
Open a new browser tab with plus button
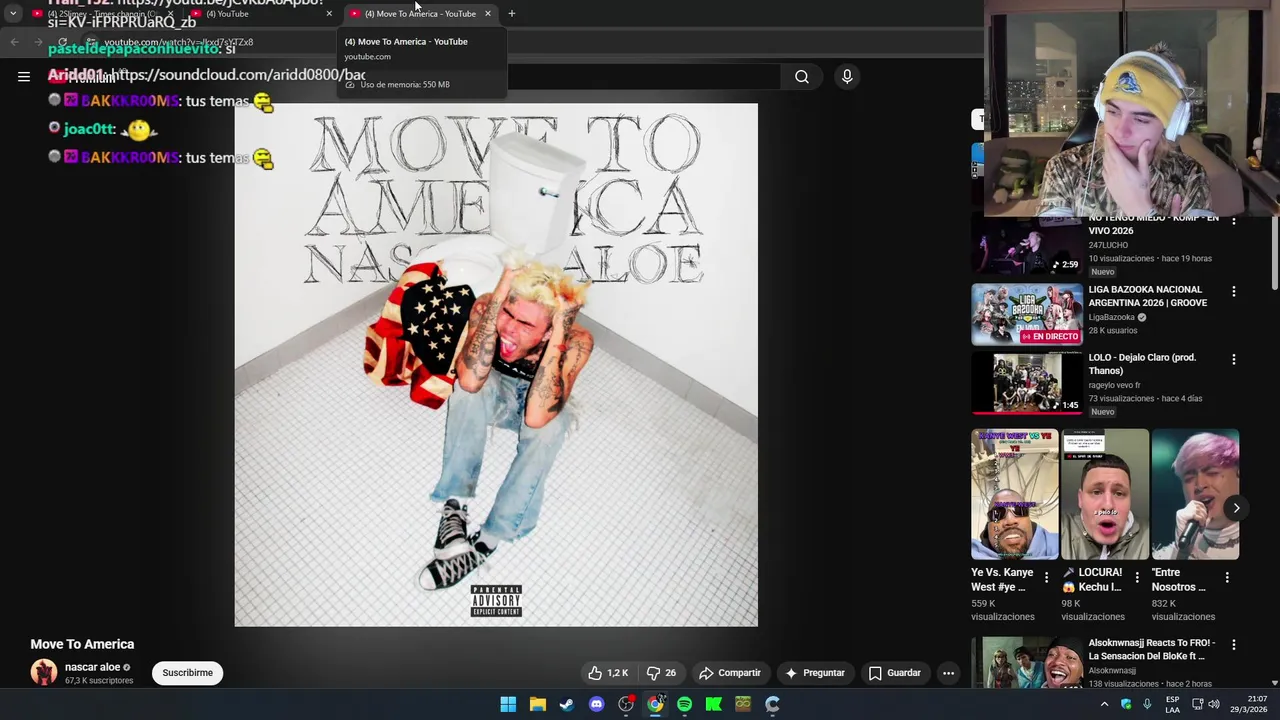pyautogui.click(x=511, y=14)
